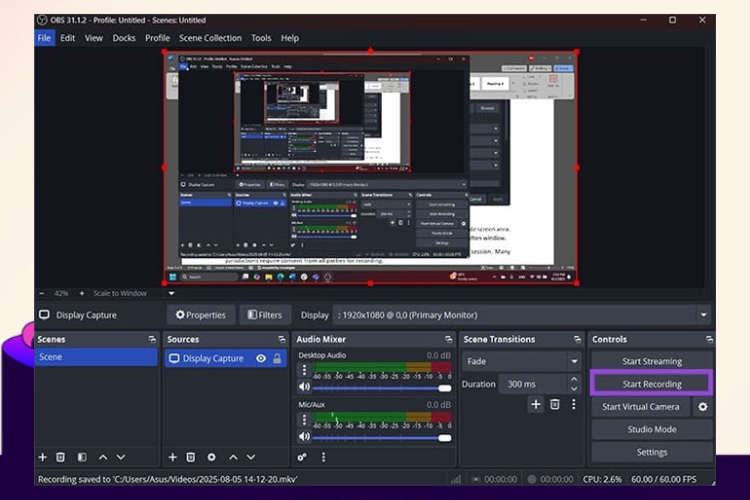Mute the Mic/Aux speaker icon
Image resolution: width=750 pixels, height=500 pixels.
coord(304,437)
